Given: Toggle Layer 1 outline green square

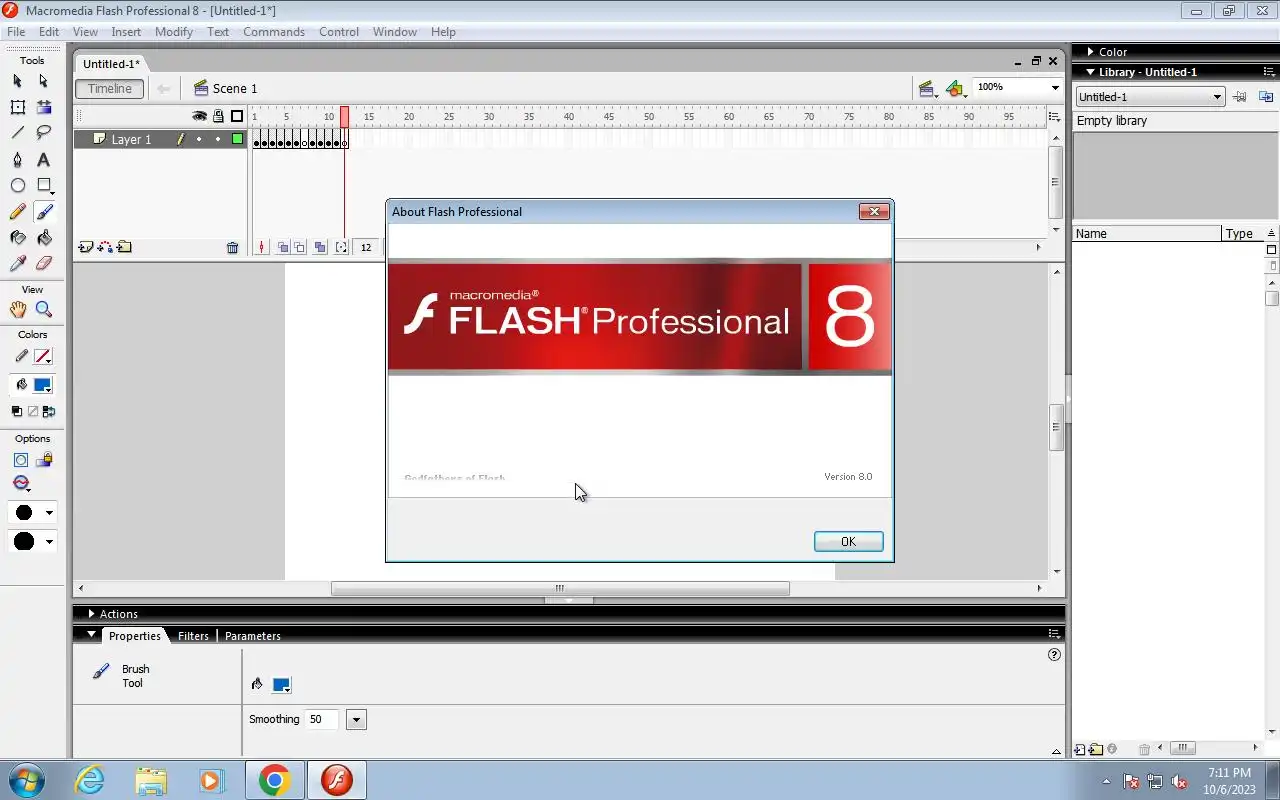Looking at the screenshot, I should pyautogui.click(x=237, y=139).
